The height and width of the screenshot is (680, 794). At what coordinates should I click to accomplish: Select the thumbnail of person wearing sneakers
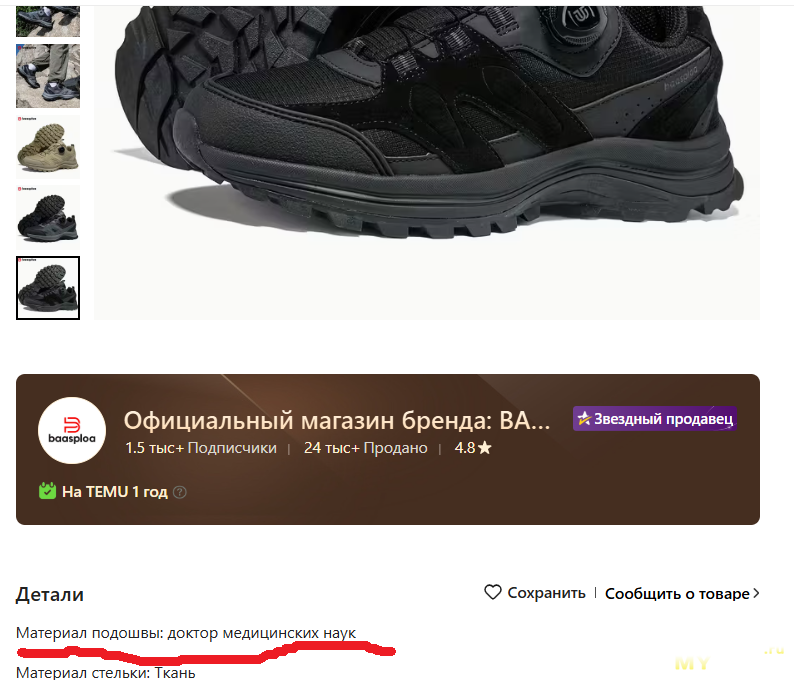48,76
